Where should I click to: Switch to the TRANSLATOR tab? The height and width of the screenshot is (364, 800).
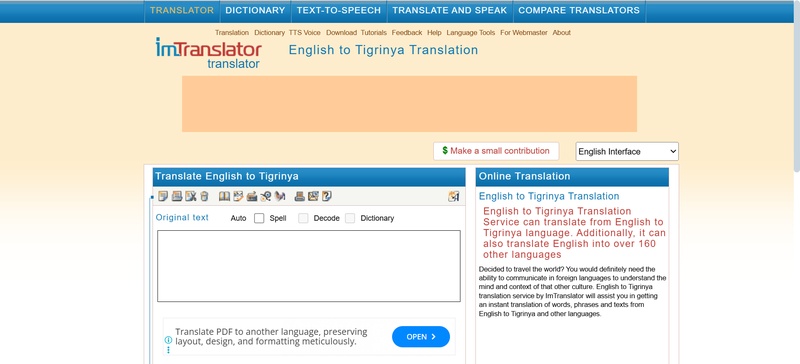coord(182,11)
